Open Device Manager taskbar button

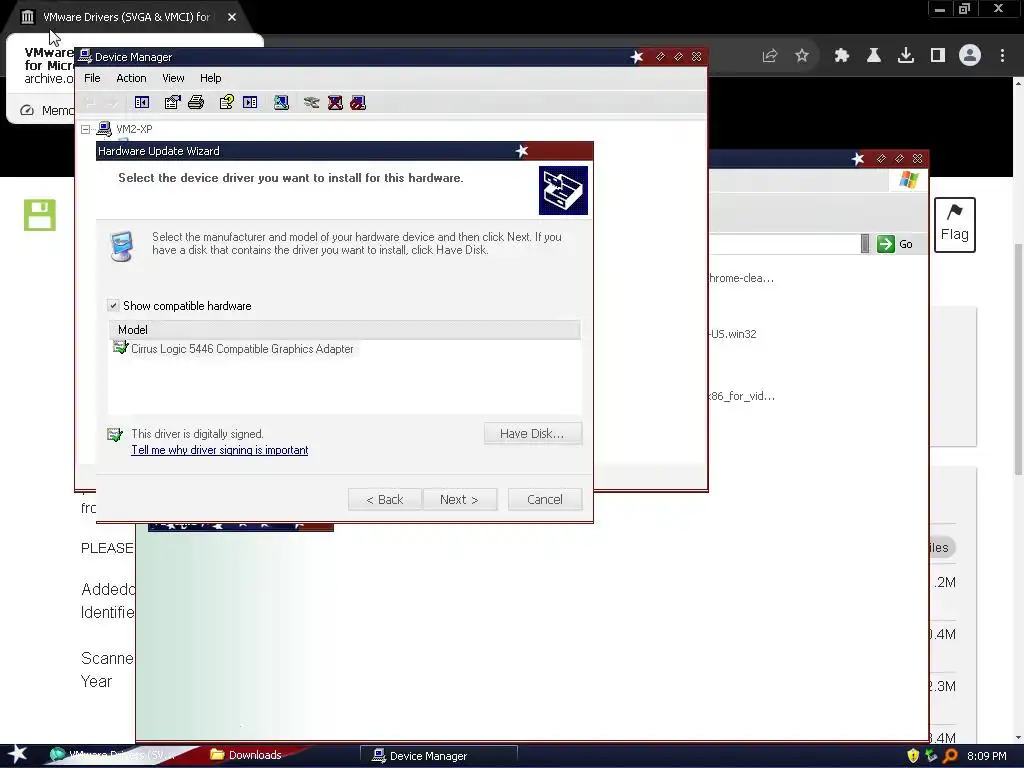click(438, 756)
